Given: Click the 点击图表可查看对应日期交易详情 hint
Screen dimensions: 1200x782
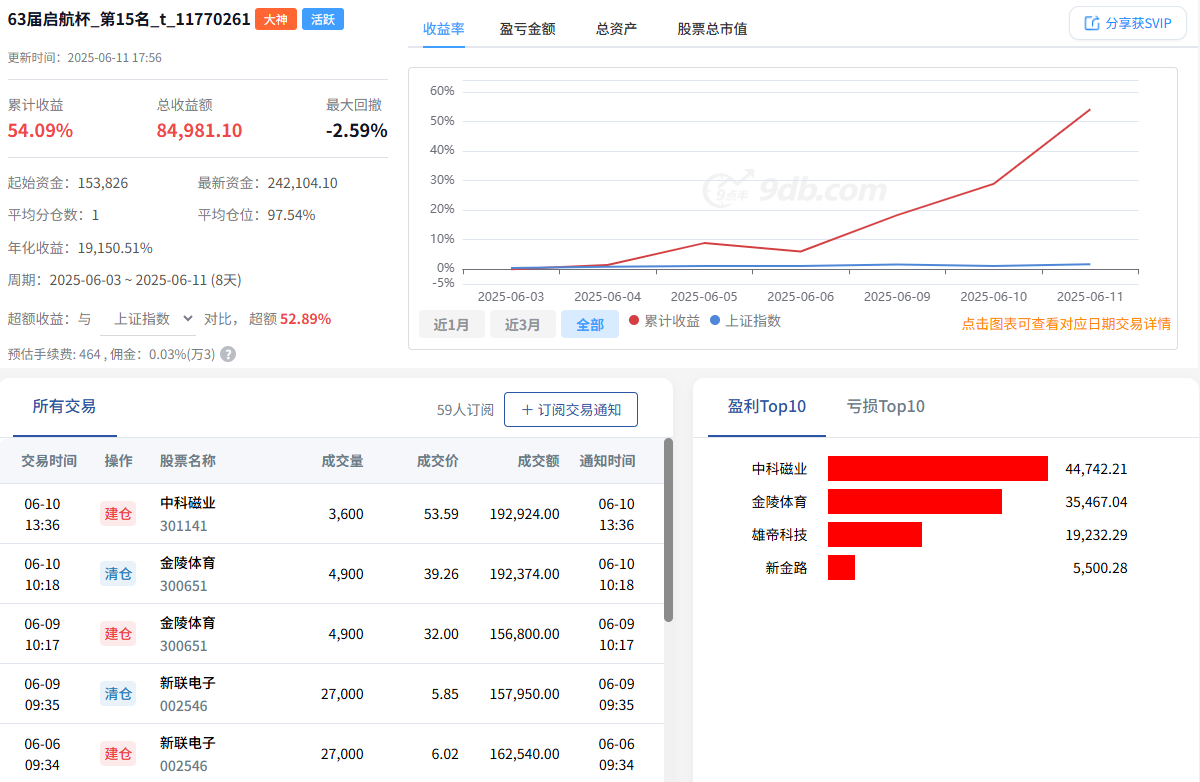Looking at the screenshot, I should tap(1066, 324).
